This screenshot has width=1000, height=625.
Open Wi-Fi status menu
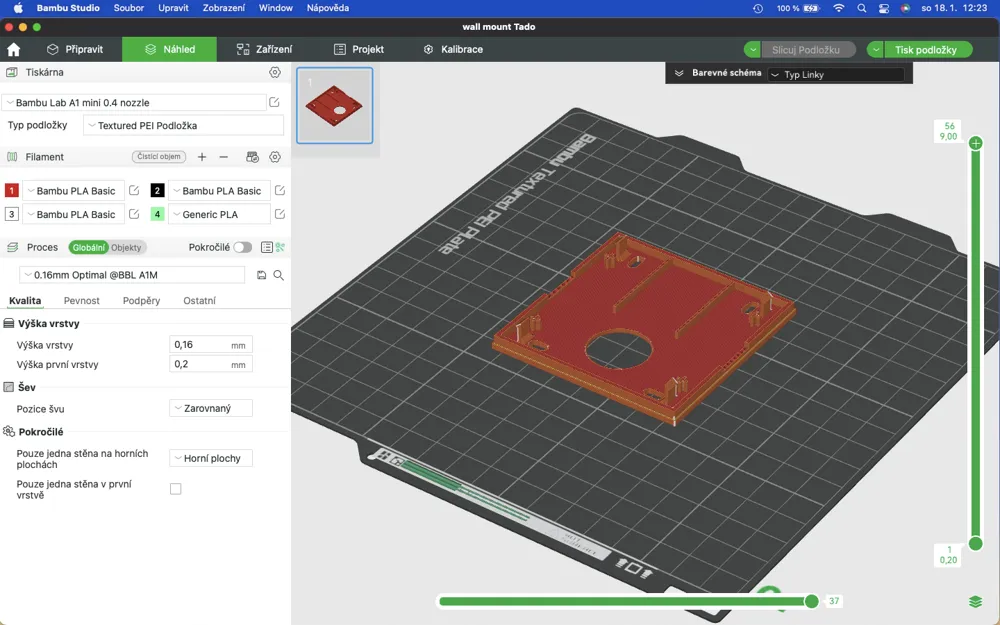(839, 8)
